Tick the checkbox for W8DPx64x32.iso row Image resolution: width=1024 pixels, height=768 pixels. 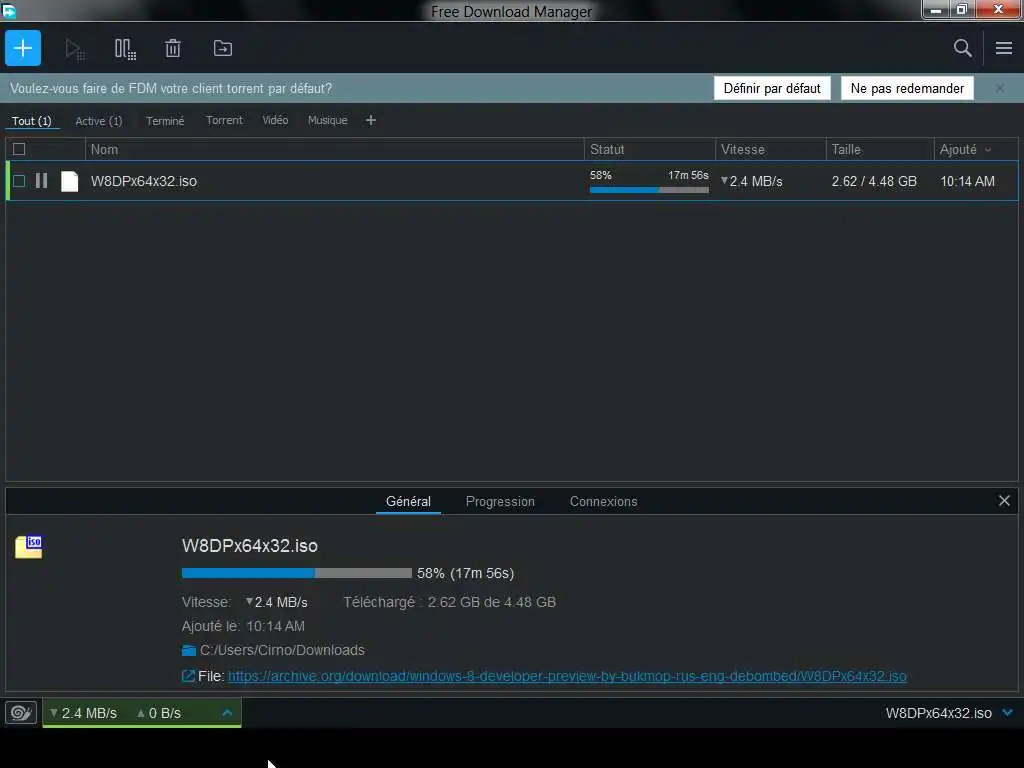click(x=19, y=181)
